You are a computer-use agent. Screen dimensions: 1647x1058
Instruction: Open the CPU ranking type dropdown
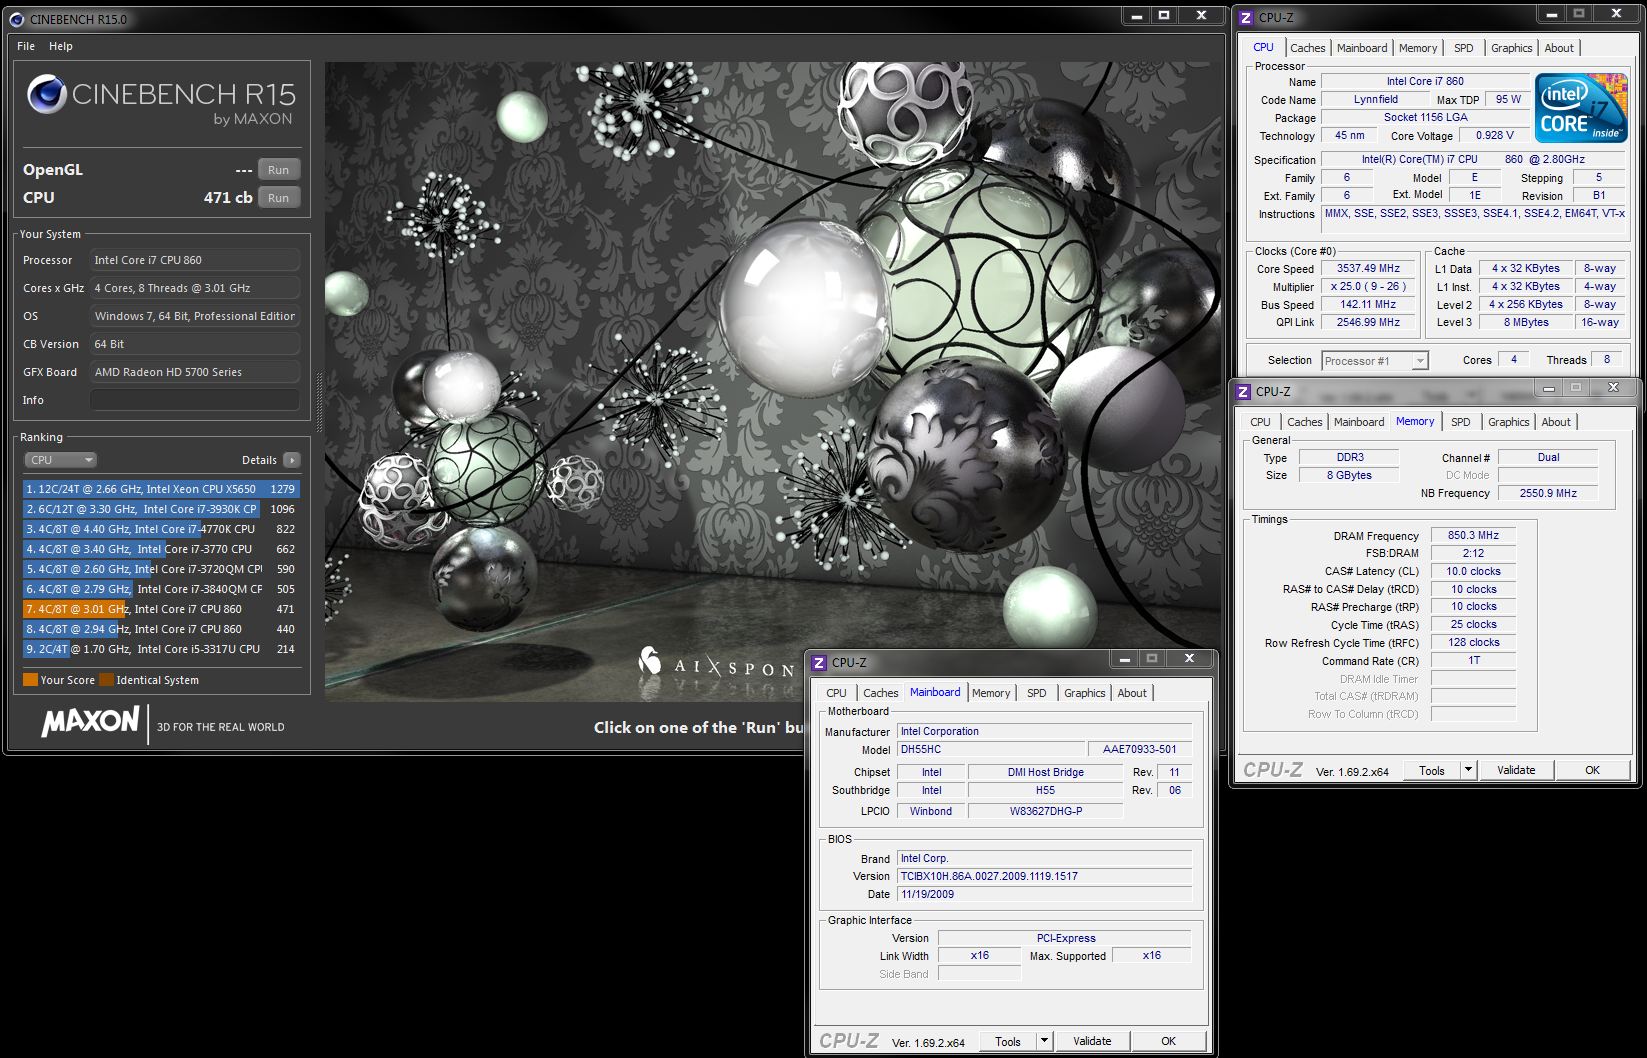coord(60,460)
